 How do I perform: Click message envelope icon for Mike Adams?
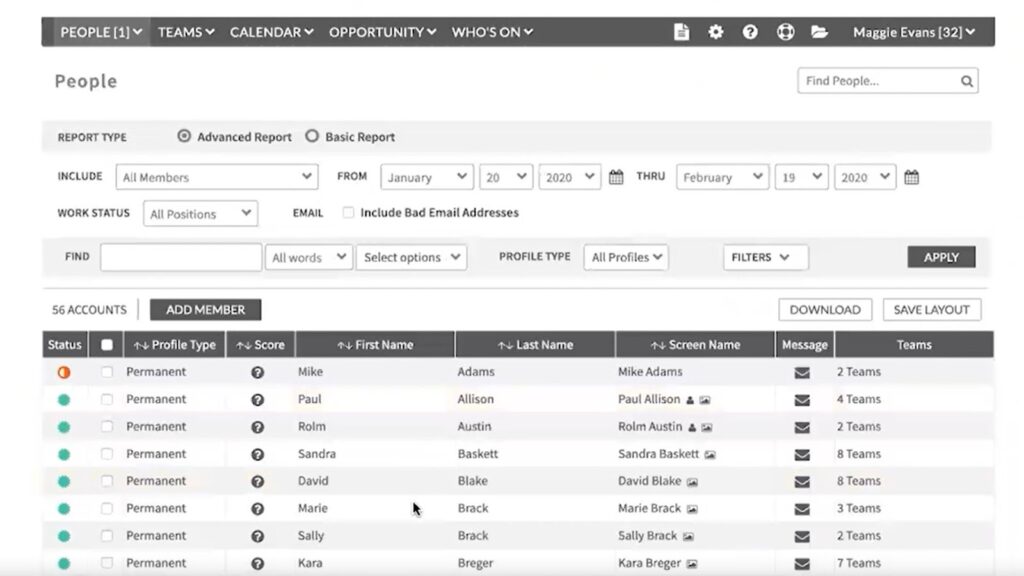click(802, 372)
